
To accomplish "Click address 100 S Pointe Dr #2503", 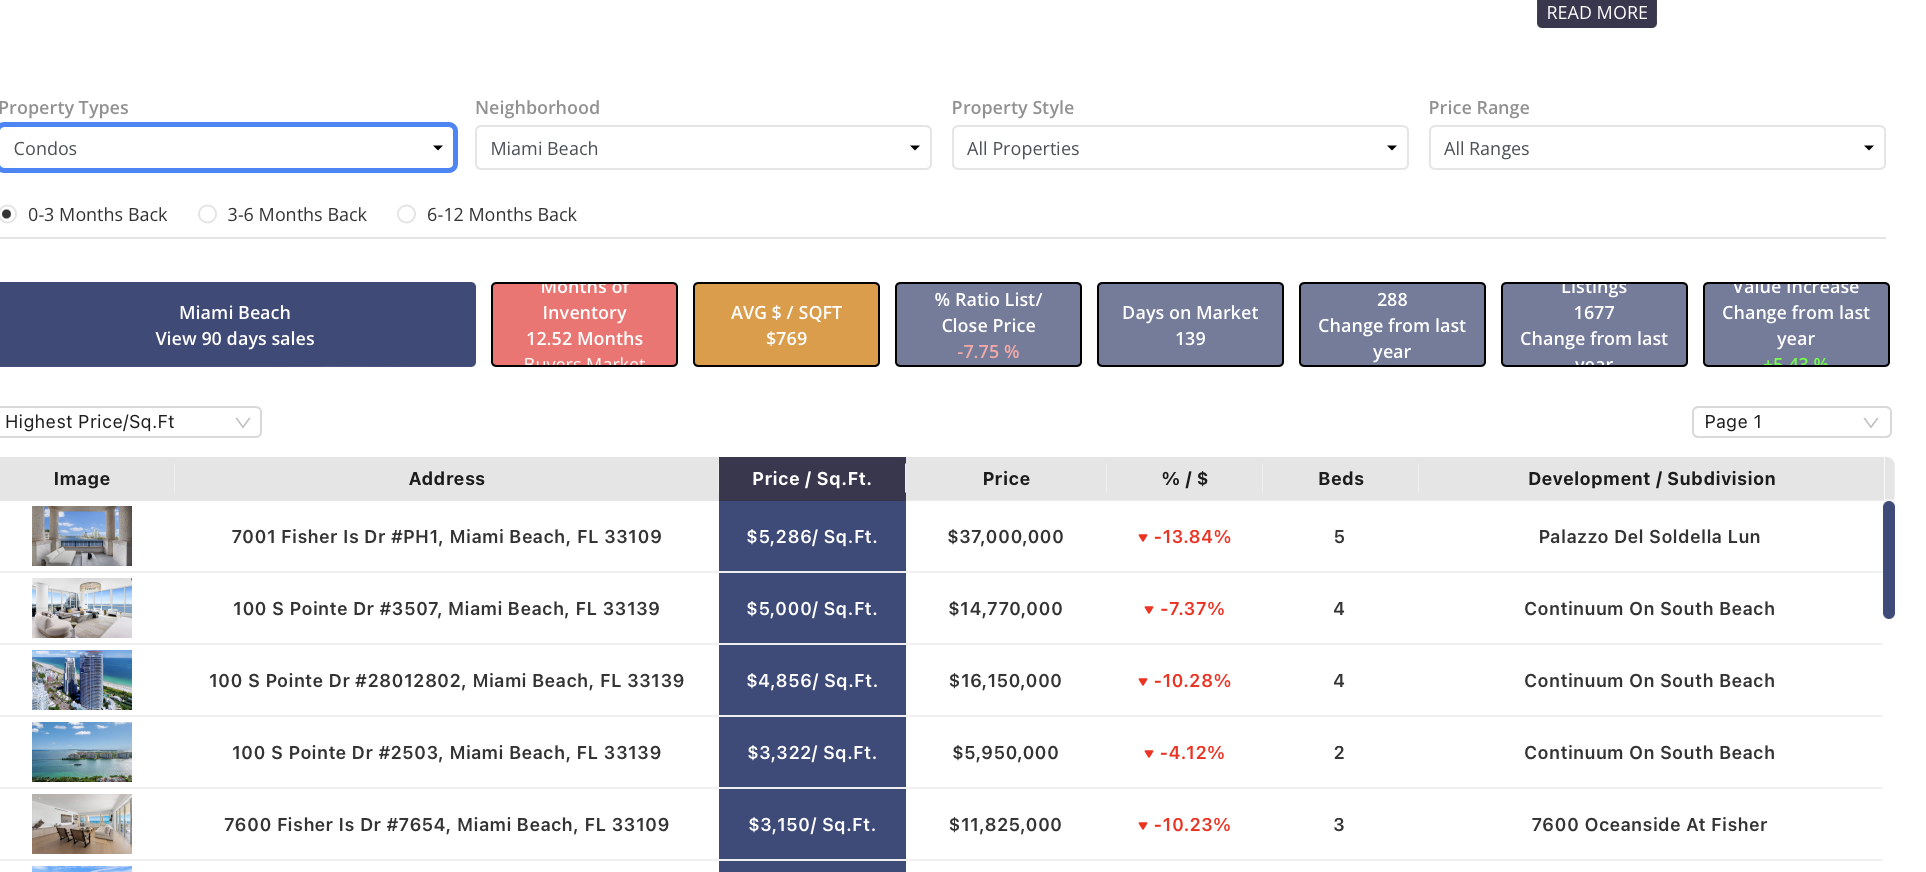I will (447, 753).
